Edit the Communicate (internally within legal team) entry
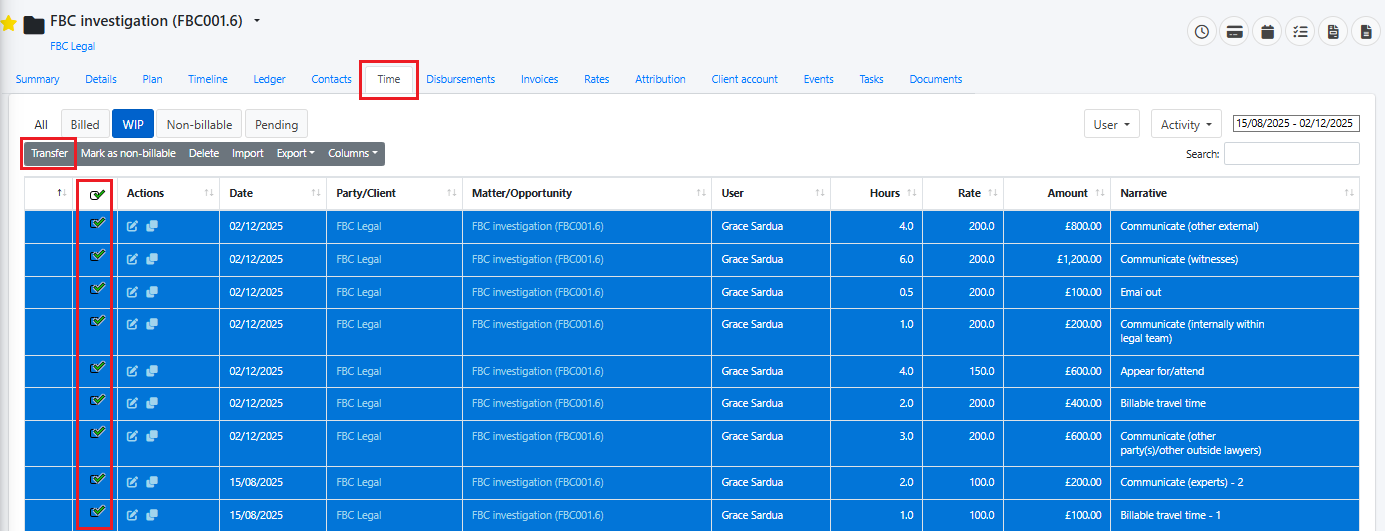This screenshot has width=1385, height=532. pyautogui.click(x=133, y=324)
